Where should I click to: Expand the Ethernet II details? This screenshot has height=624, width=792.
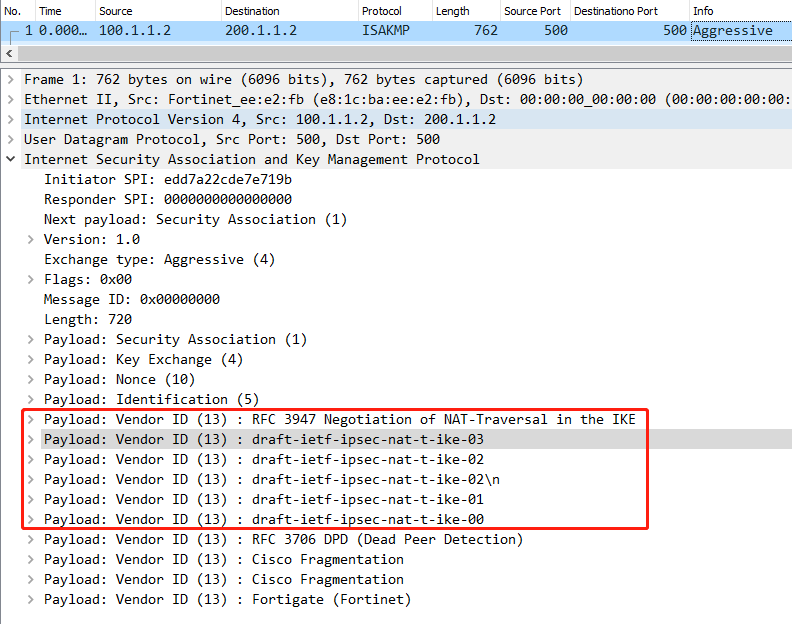(x=10, y=99)
